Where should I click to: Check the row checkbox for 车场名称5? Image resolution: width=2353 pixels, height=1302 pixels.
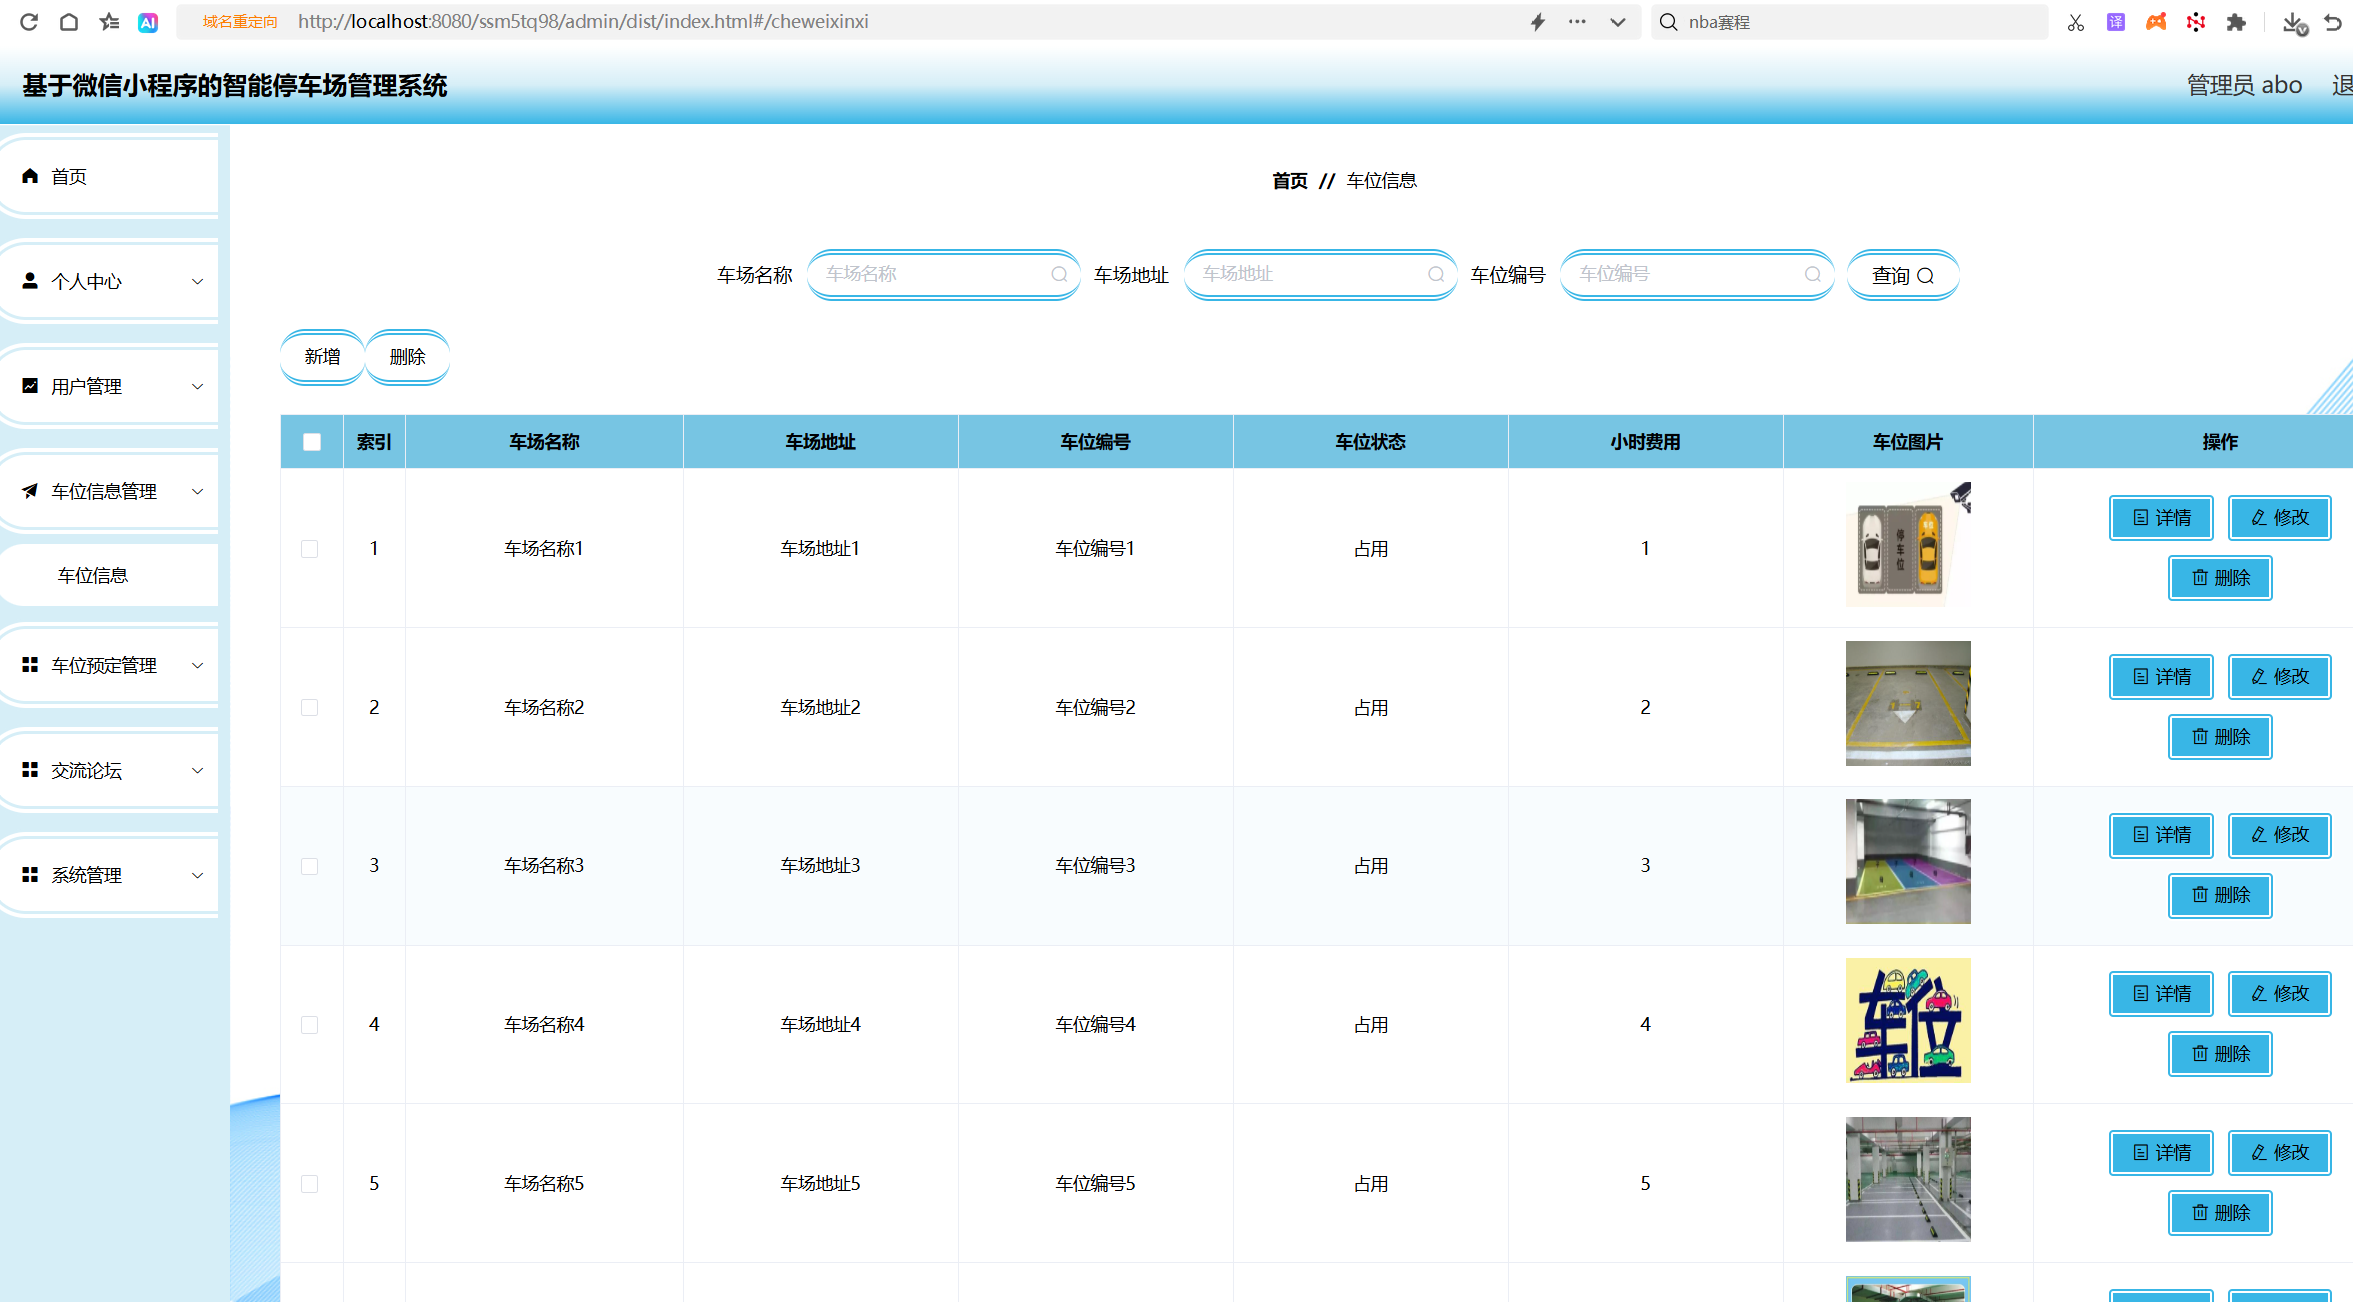pos(310,1184)
